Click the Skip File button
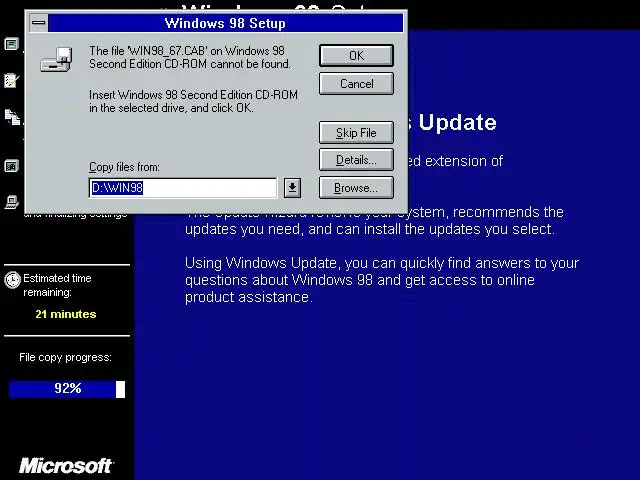This screenshot has height=480, width=640. click(x=356, y=133)
